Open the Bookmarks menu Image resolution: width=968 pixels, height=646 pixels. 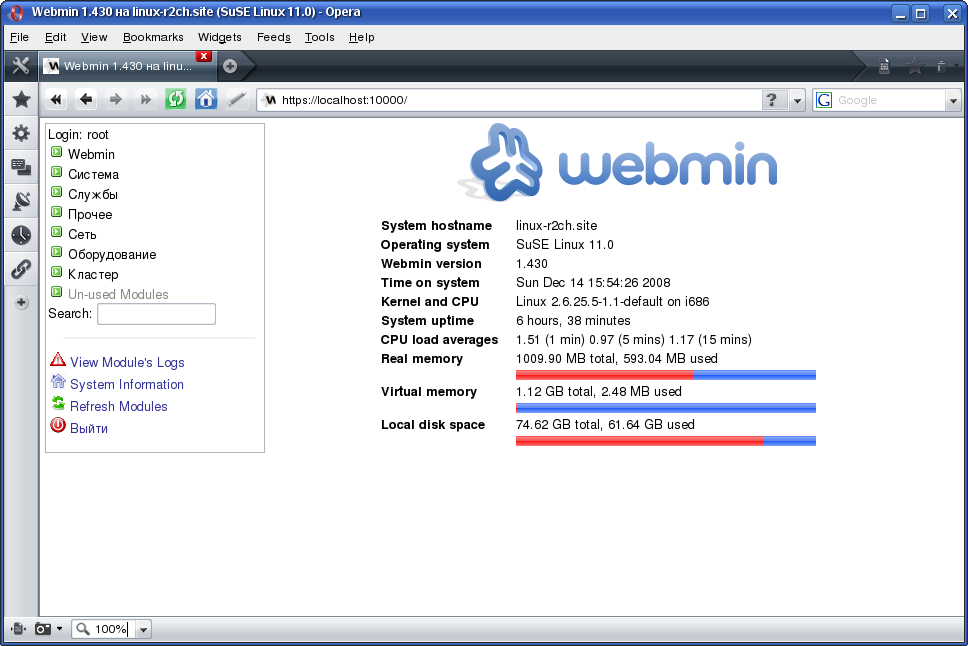click(153, 37)
